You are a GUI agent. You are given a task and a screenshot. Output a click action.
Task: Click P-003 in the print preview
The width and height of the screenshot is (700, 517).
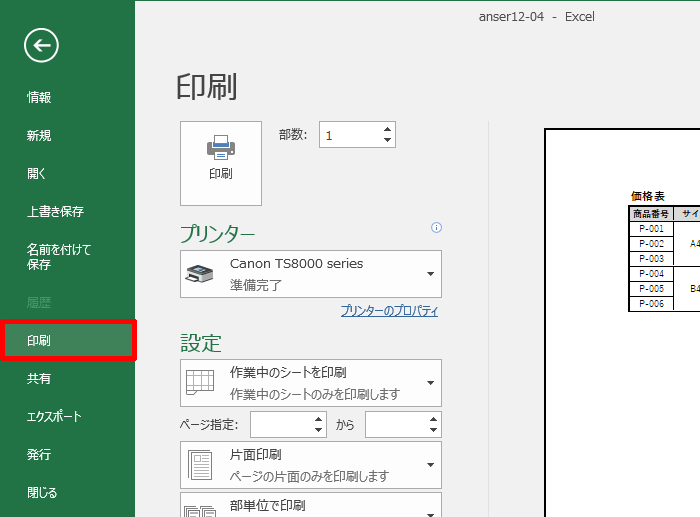pyautogui.click(x=651, y=258)
